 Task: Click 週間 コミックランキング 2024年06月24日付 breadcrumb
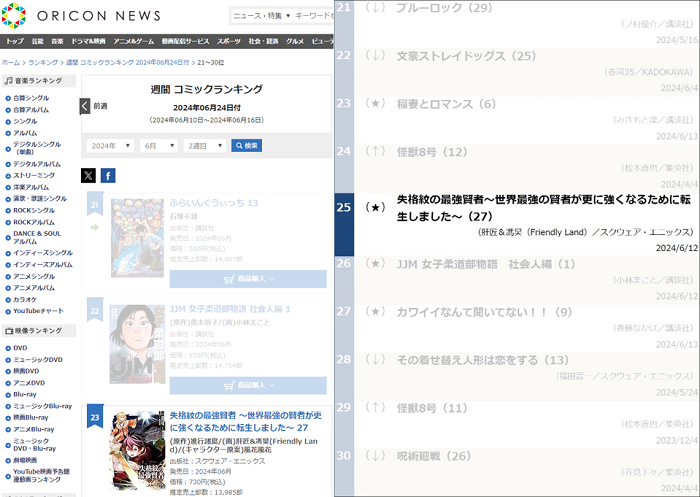pyautogui.click(x=128, y=63)
